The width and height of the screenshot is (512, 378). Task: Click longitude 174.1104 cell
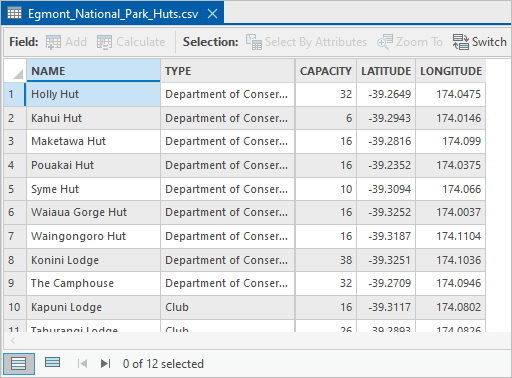click(x=451, y=236)
